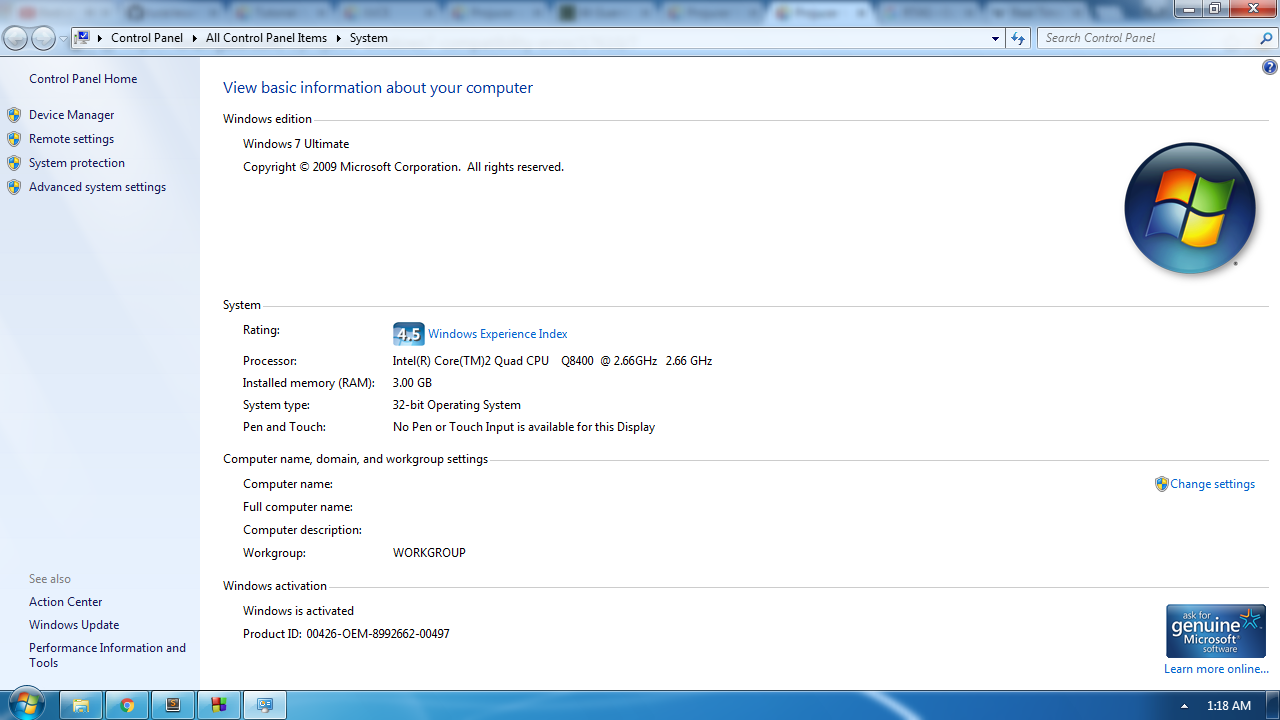Viewport: 1280px width, 720px height.
Task: Refresh the System page
Action: pyautogui.click(x=1018, y=38)
